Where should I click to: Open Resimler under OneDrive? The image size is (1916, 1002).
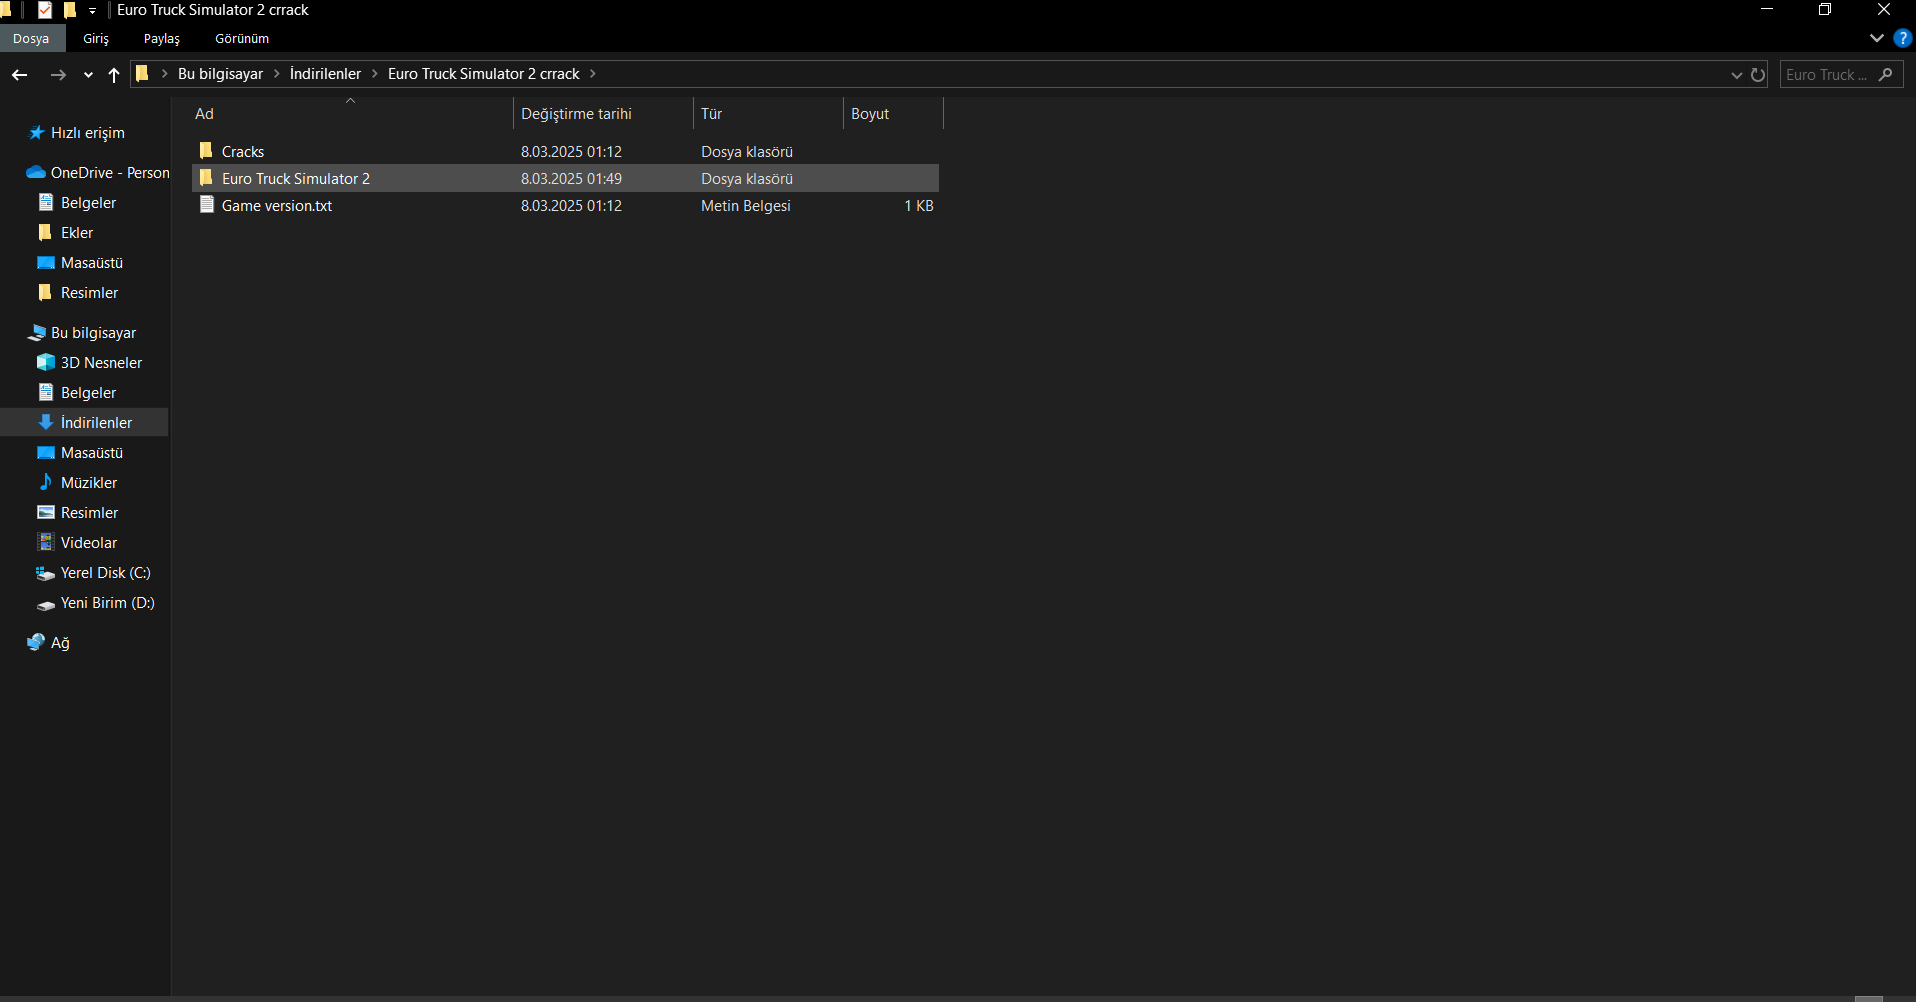pyautogui.click(x=89, y=293)
